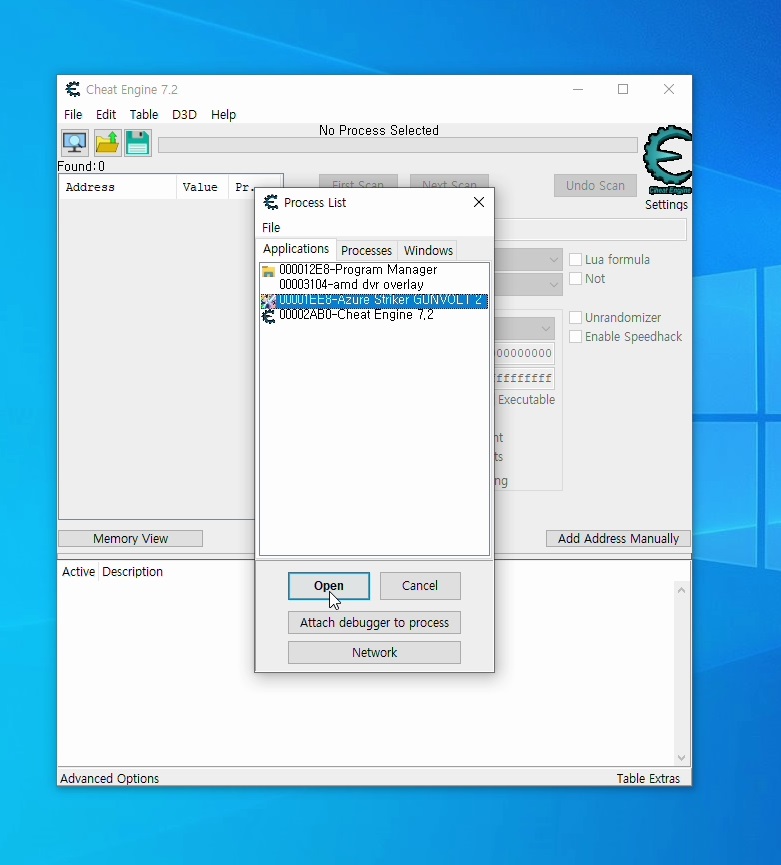This screenshot has width=781, height=865.
Task: Select the Cheat Engine 7.2 process entry
Action: (x=356, y=316)
